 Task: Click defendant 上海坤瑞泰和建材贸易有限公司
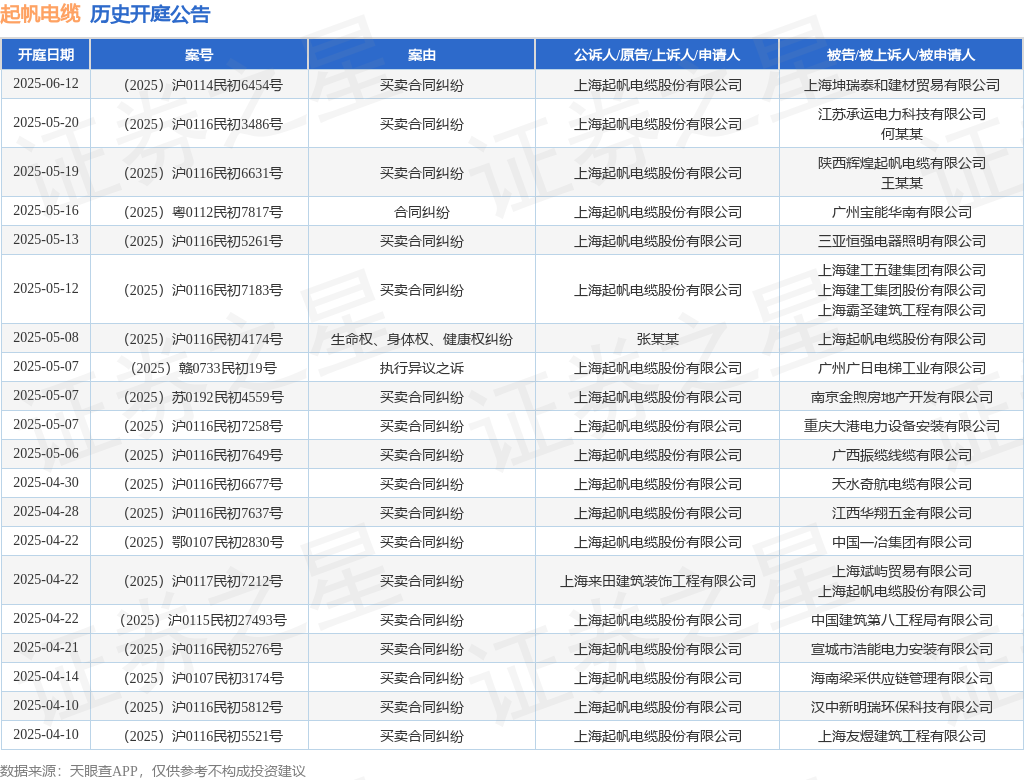click(901, 85)
